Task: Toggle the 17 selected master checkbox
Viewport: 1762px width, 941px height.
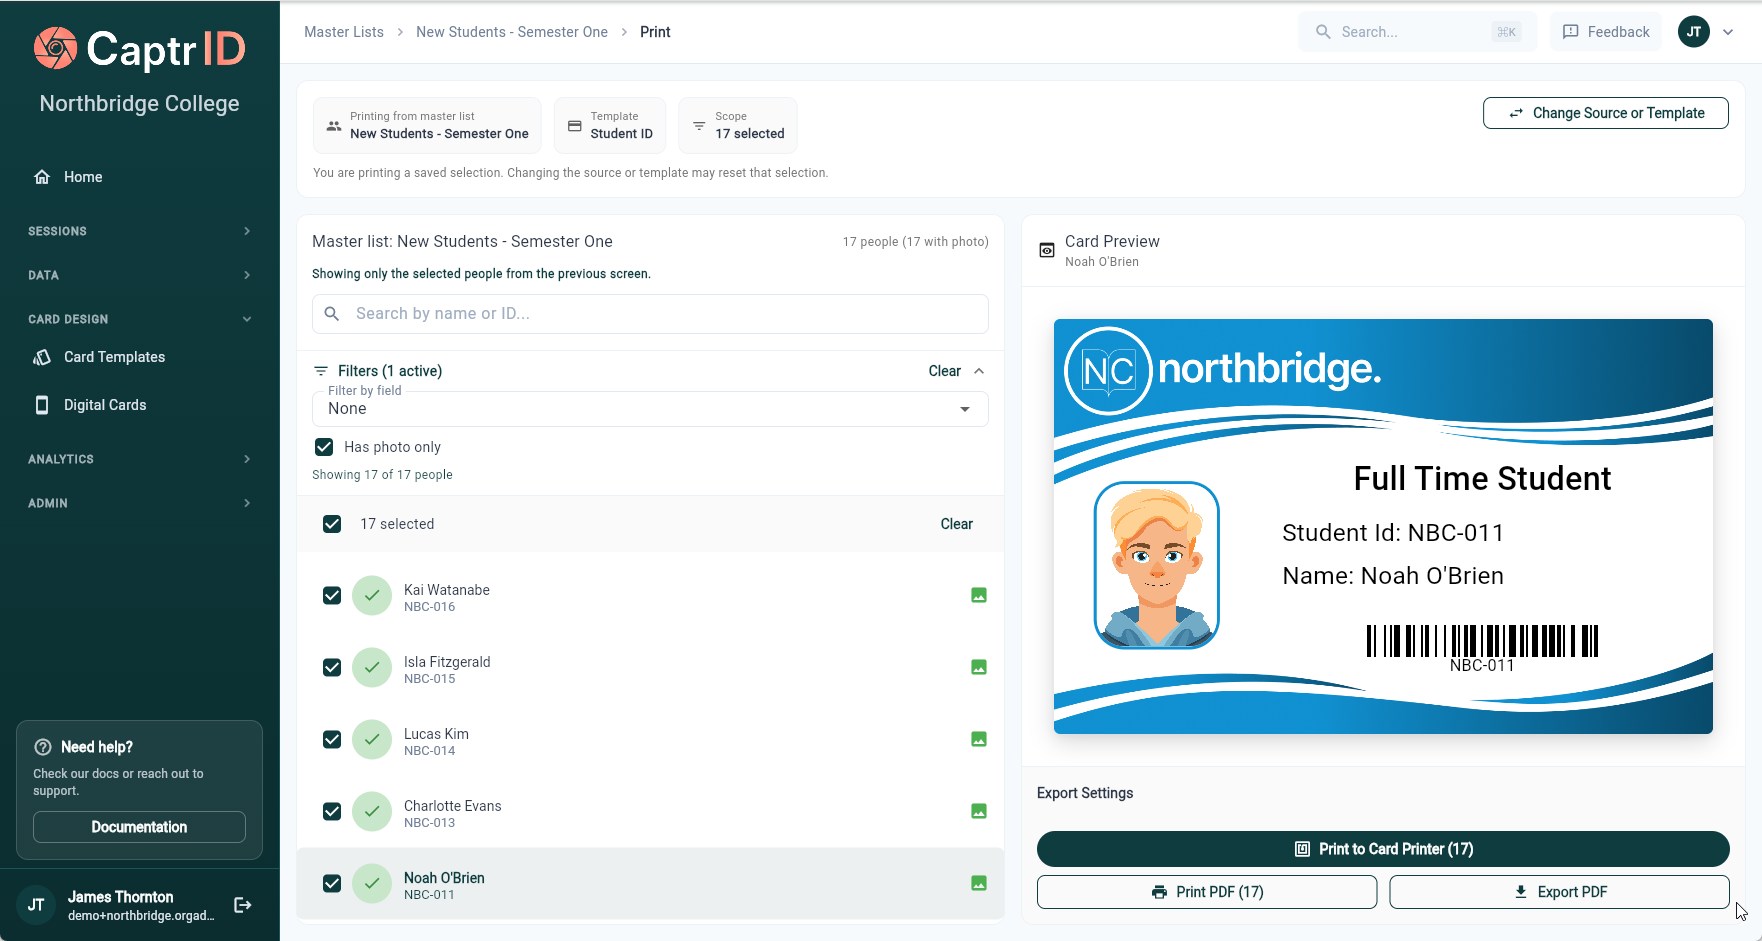Action: click(331, 523)
